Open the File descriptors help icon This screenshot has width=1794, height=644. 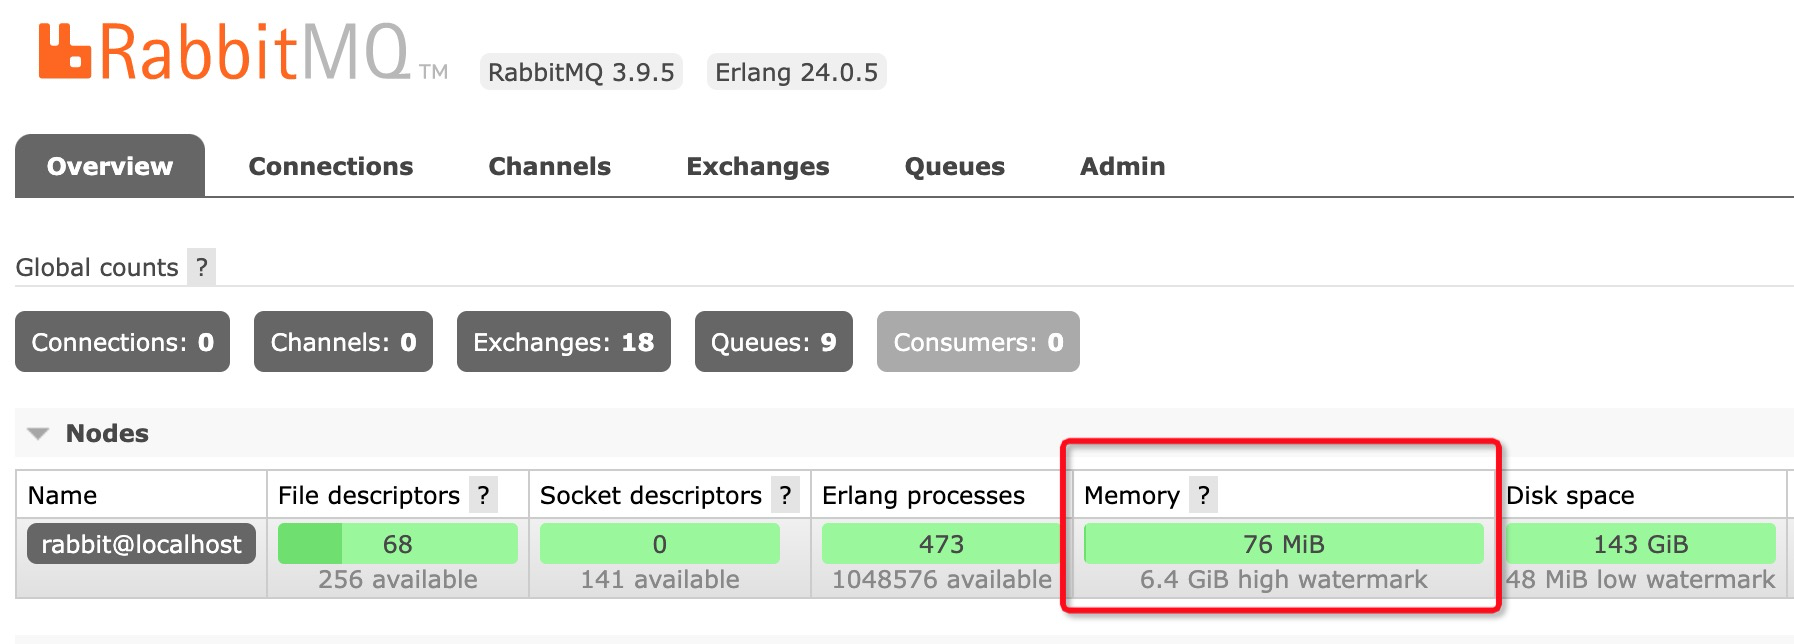coord(484,494)
